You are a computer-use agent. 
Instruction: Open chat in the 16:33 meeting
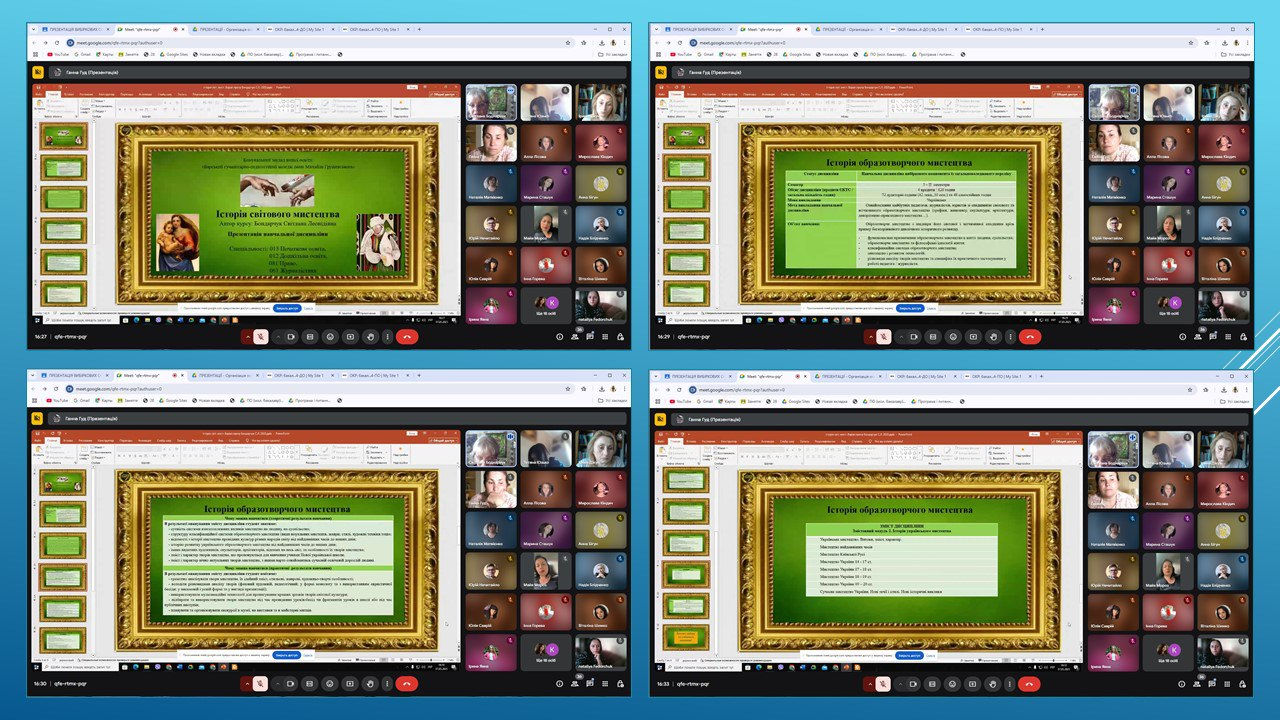click(1212, 684)
